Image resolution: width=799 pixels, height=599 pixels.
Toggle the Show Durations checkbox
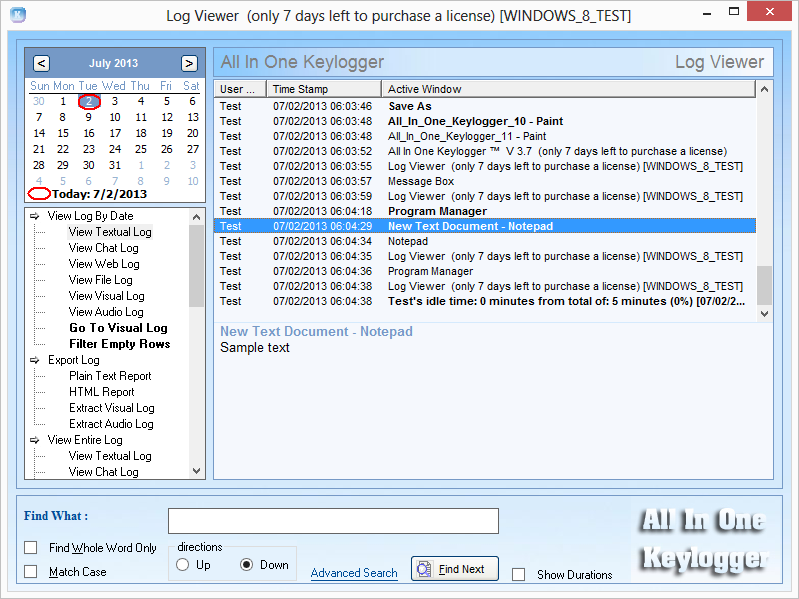(518, 575)
